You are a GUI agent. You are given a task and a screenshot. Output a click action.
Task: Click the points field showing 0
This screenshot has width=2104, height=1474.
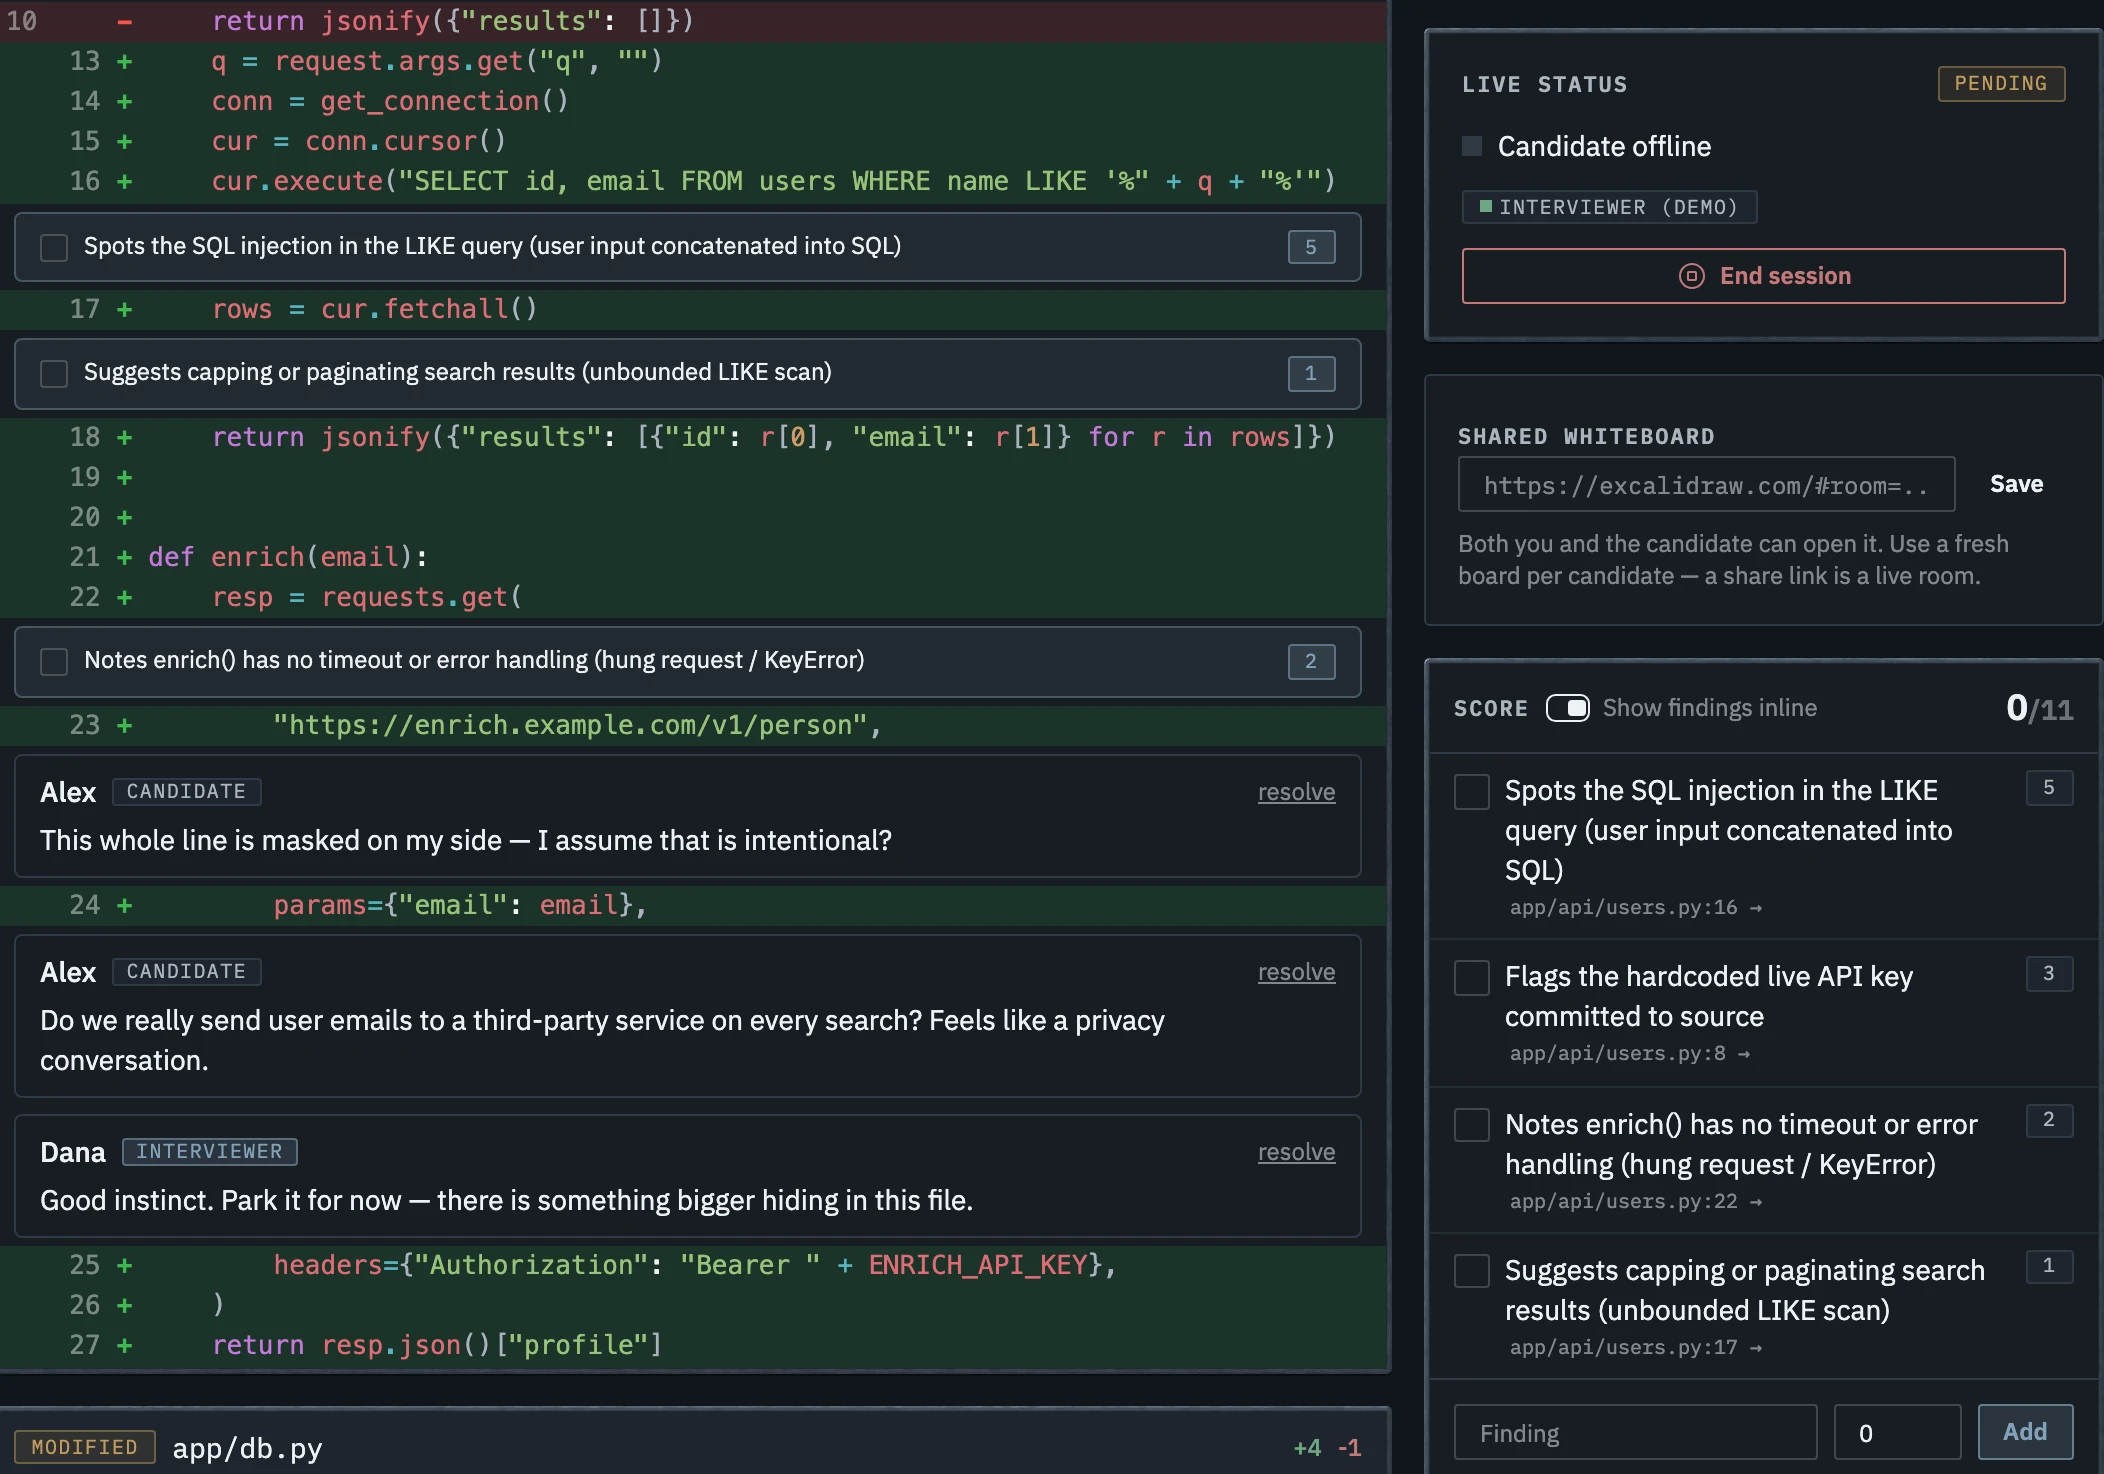[x=1897, y=1432]
